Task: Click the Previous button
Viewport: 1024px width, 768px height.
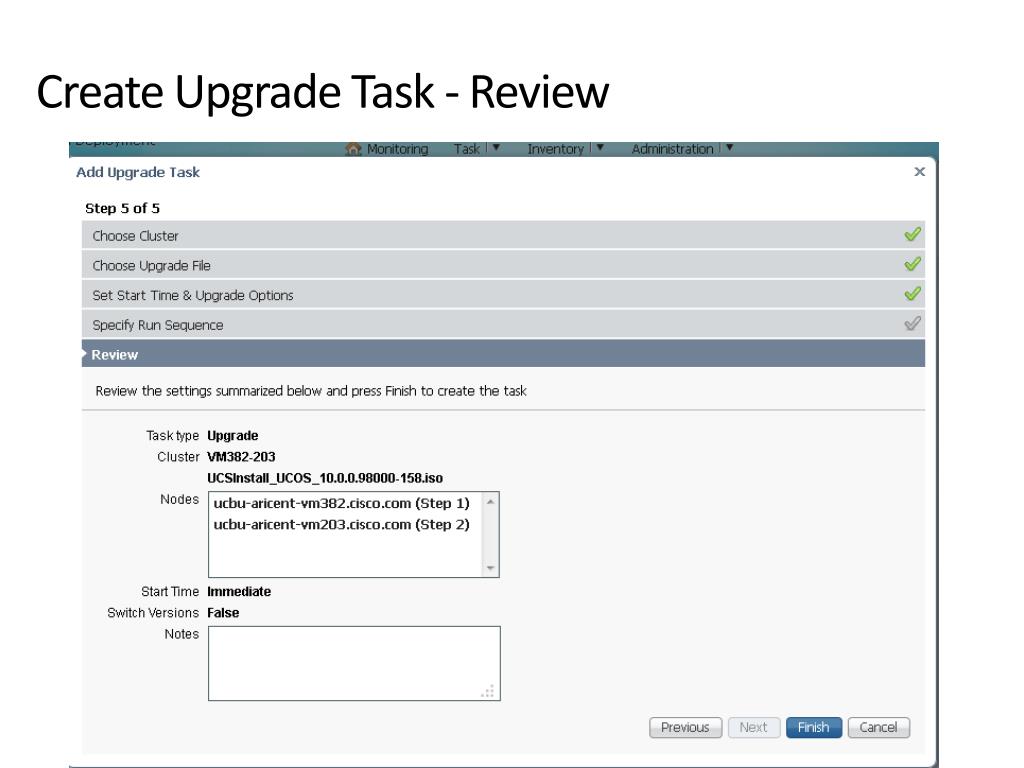Action: coord(686,728)
